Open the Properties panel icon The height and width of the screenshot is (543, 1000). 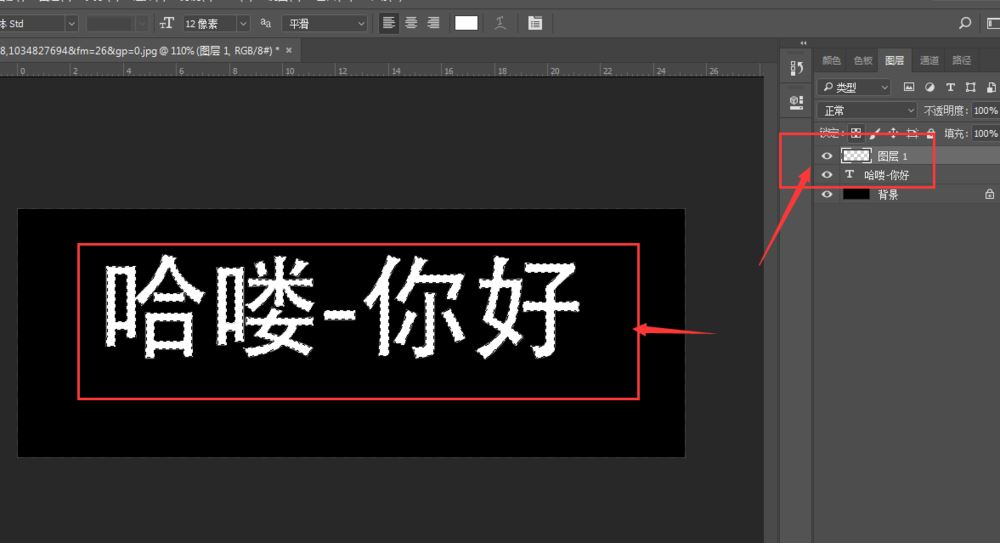797,102
